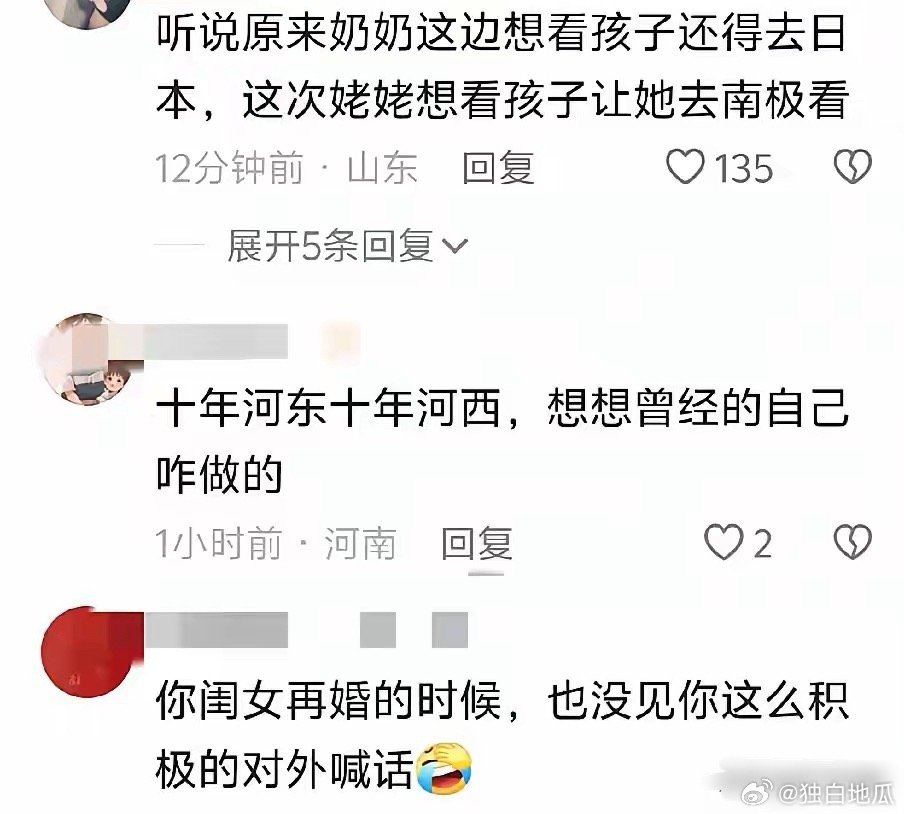Open the red avatar user profile

tap(88, 651)
